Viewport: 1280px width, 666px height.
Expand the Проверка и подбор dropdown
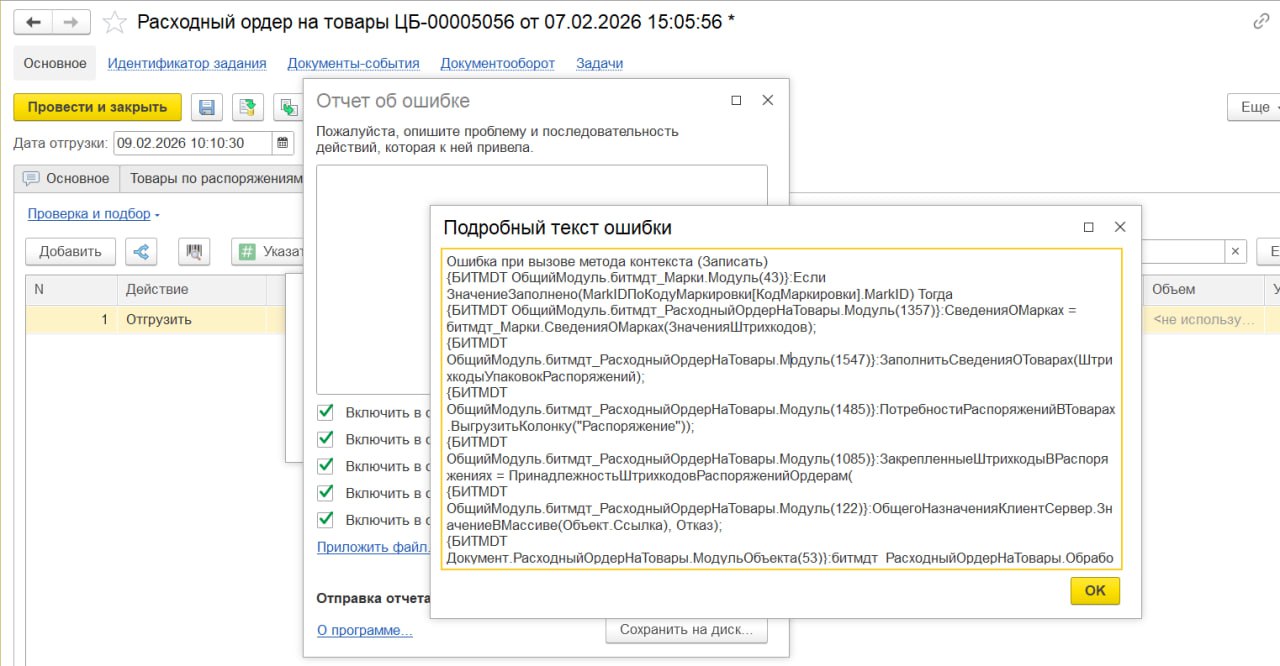pos(93,214)
